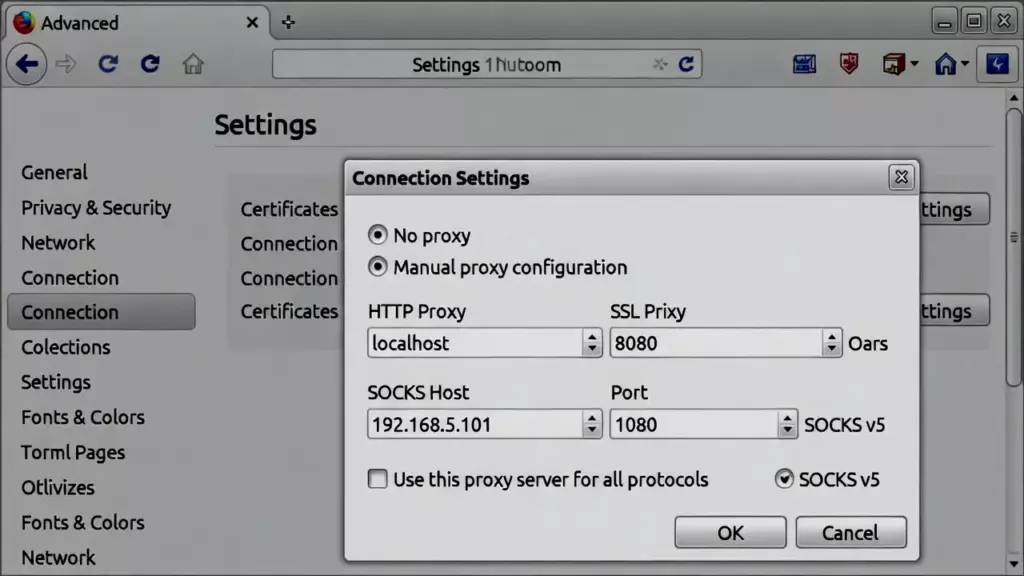This screenshot has width=1024, height=576.
Task: Click the red shield toolbar icon
Action: (849, 65)
